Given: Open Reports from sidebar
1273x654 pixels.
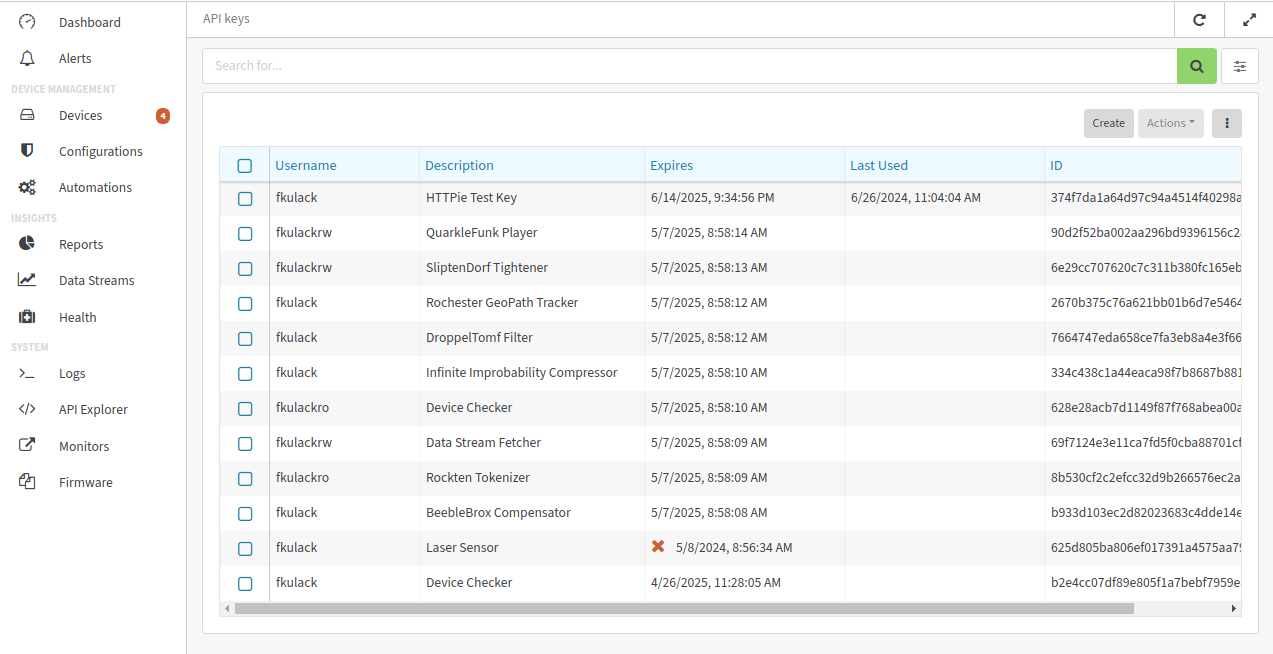Looking at the screenshot, I should (x=81, y=244).
